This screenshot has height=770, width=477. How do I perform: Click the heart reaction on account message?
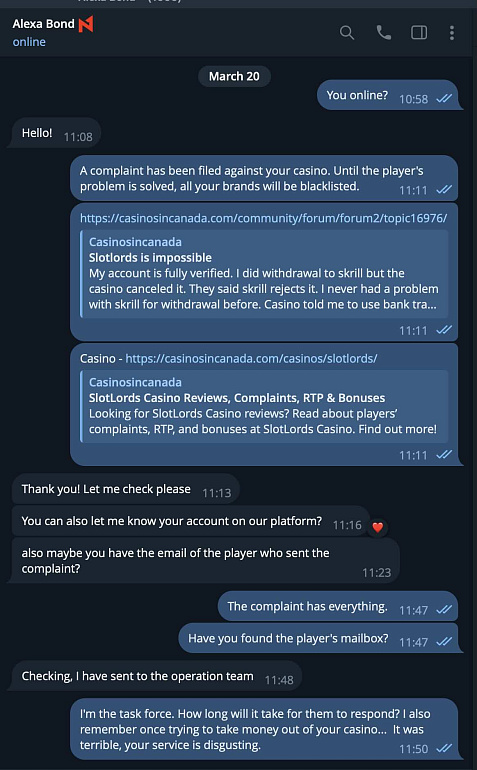(x=377, y=527)
